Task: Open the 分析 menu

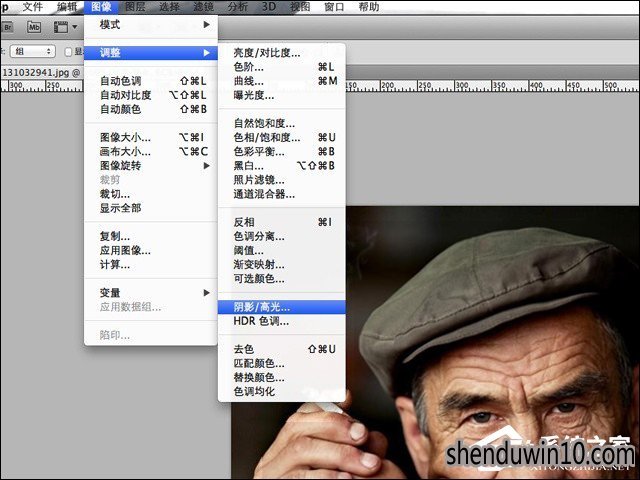Action: pos(238,7)
